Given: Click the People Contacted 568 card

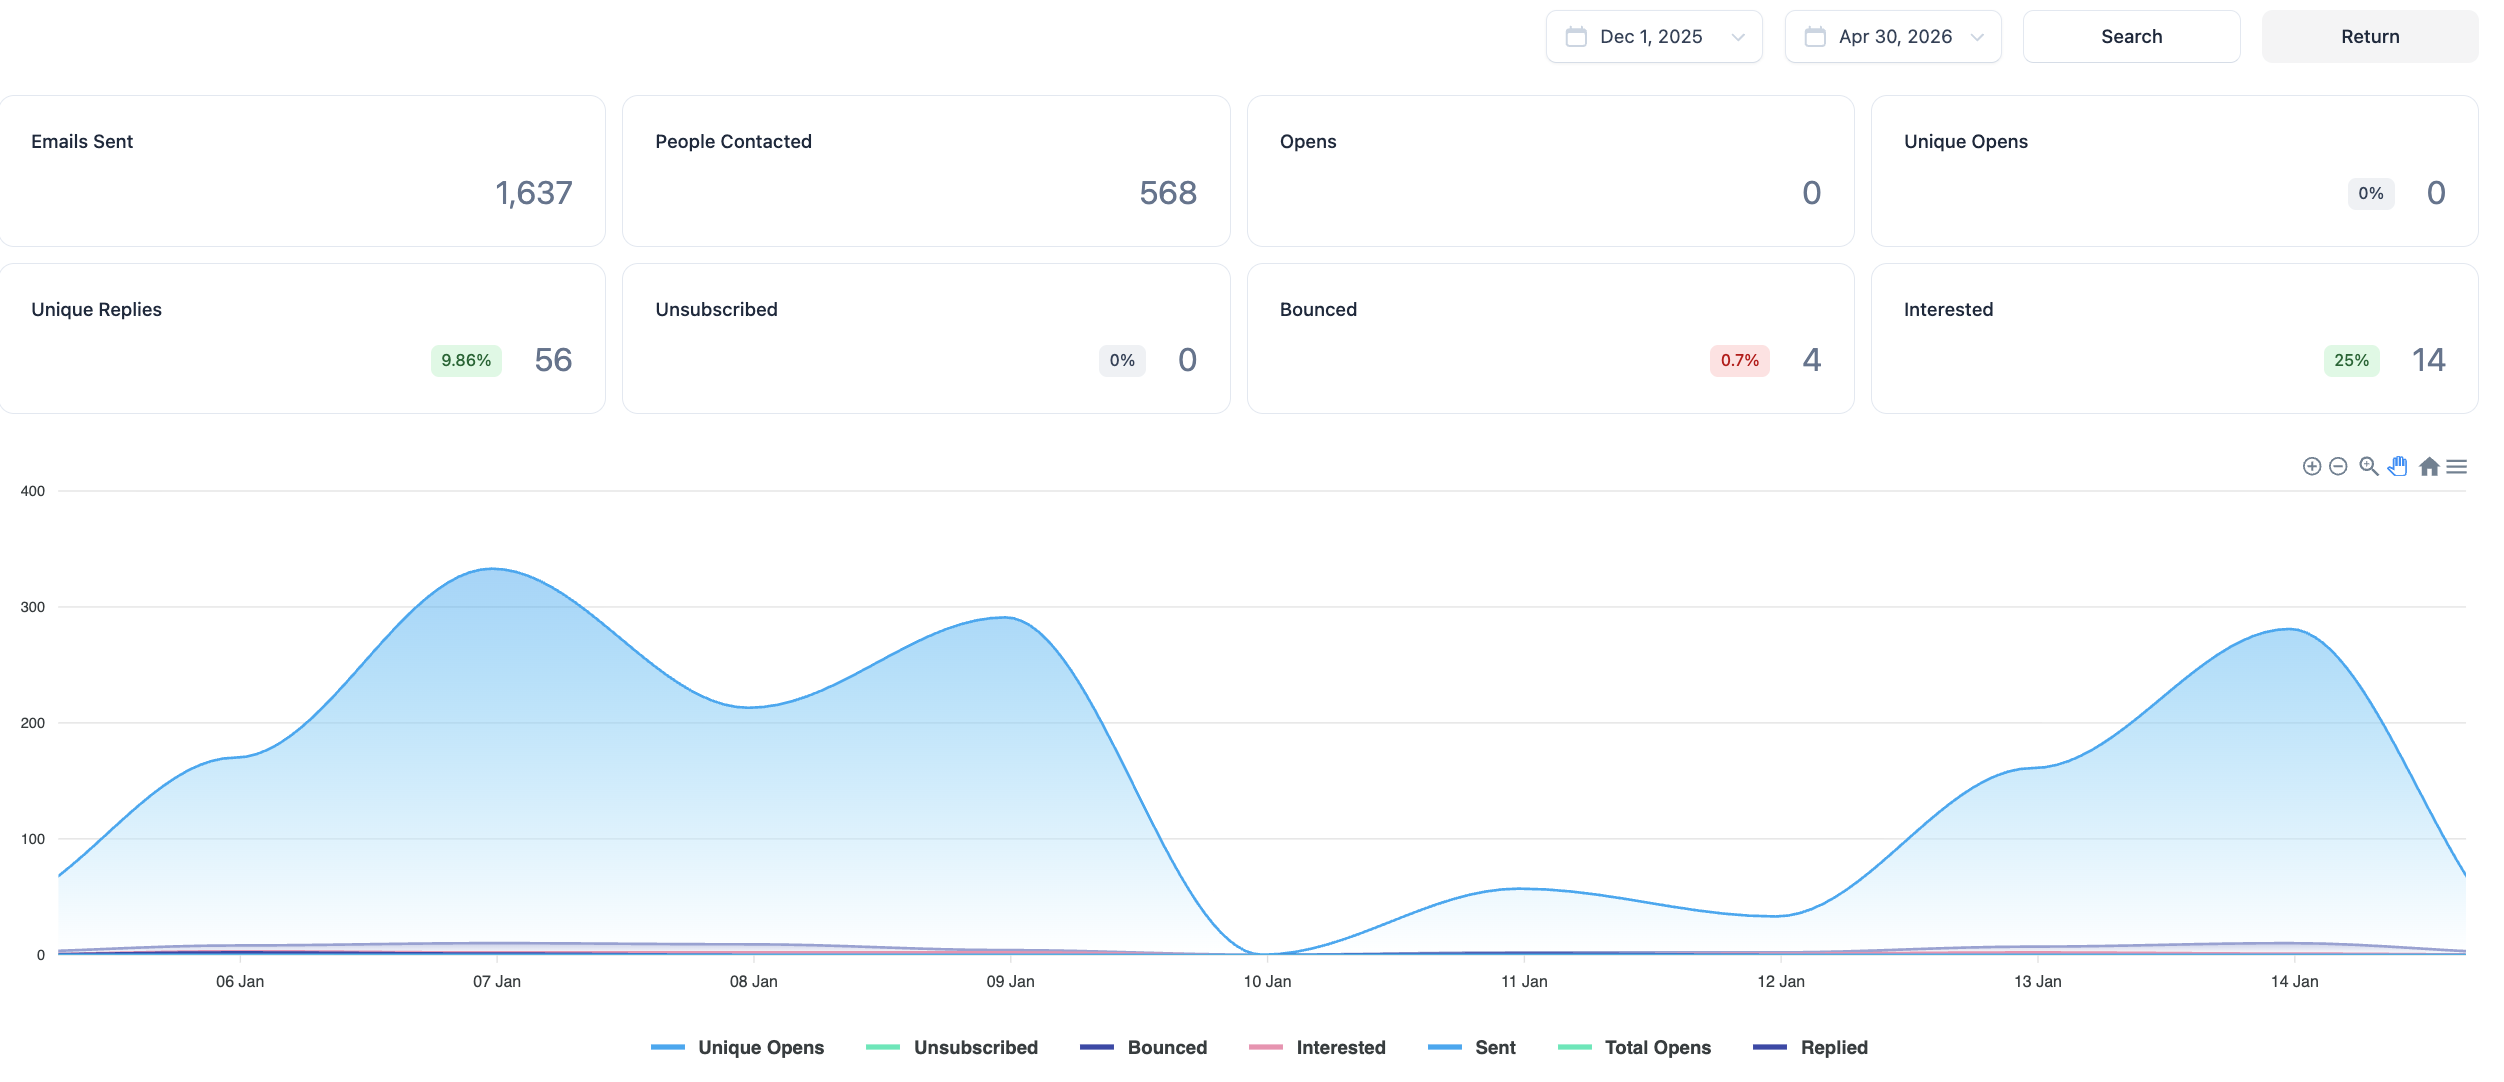Looking at the screenshot, I should [x=926, y=171].
